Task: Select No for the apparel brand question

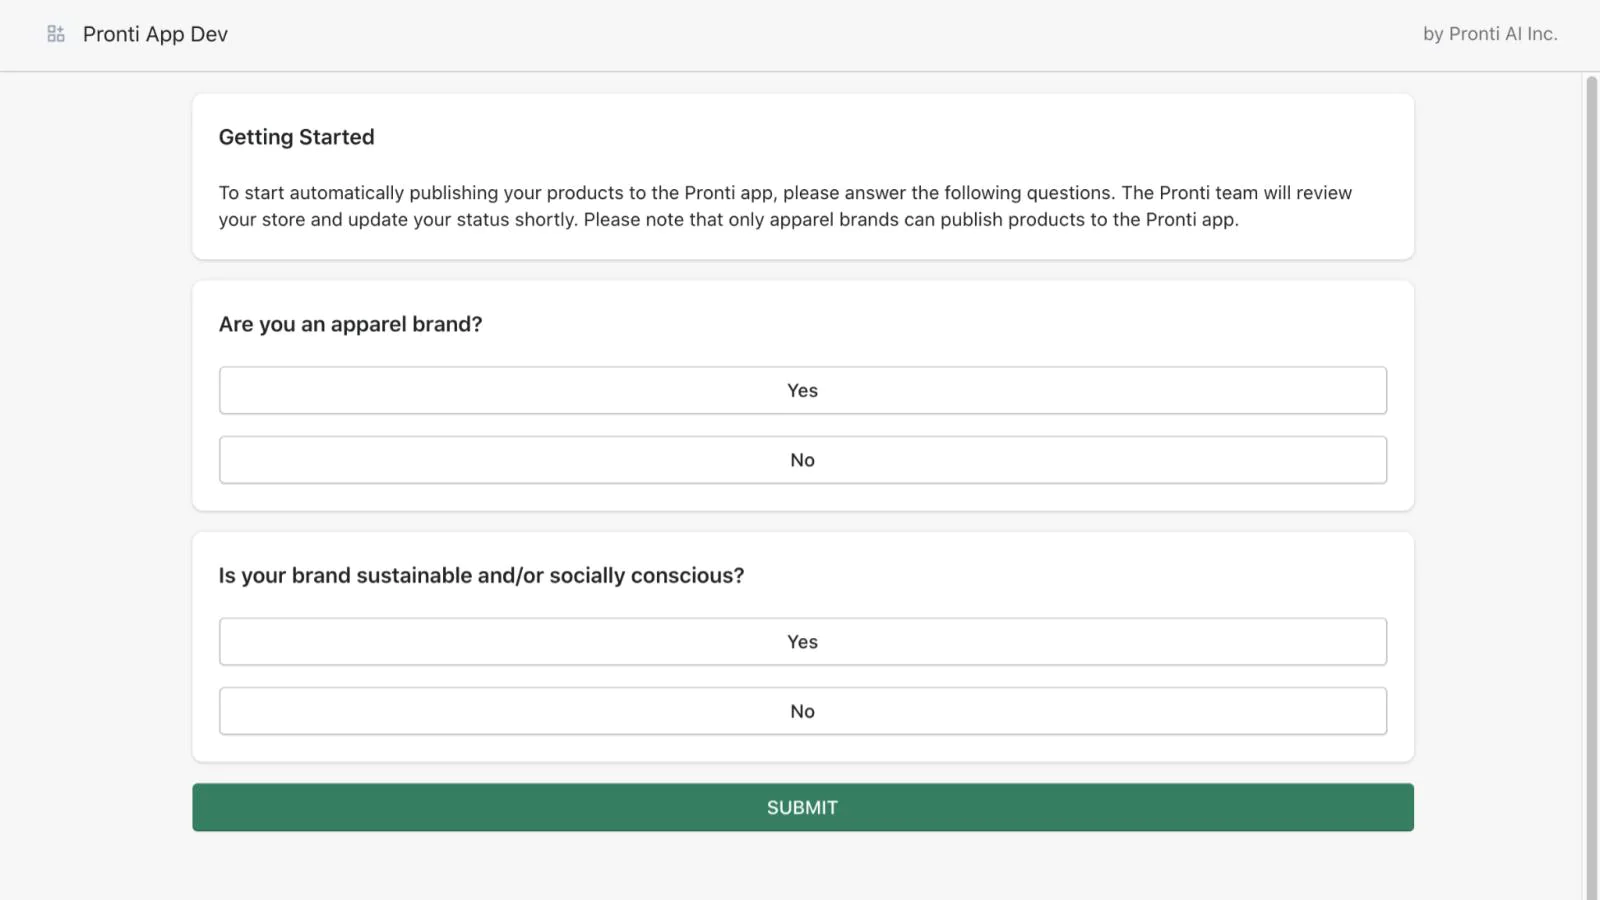Action: click(x=802, y=460)
